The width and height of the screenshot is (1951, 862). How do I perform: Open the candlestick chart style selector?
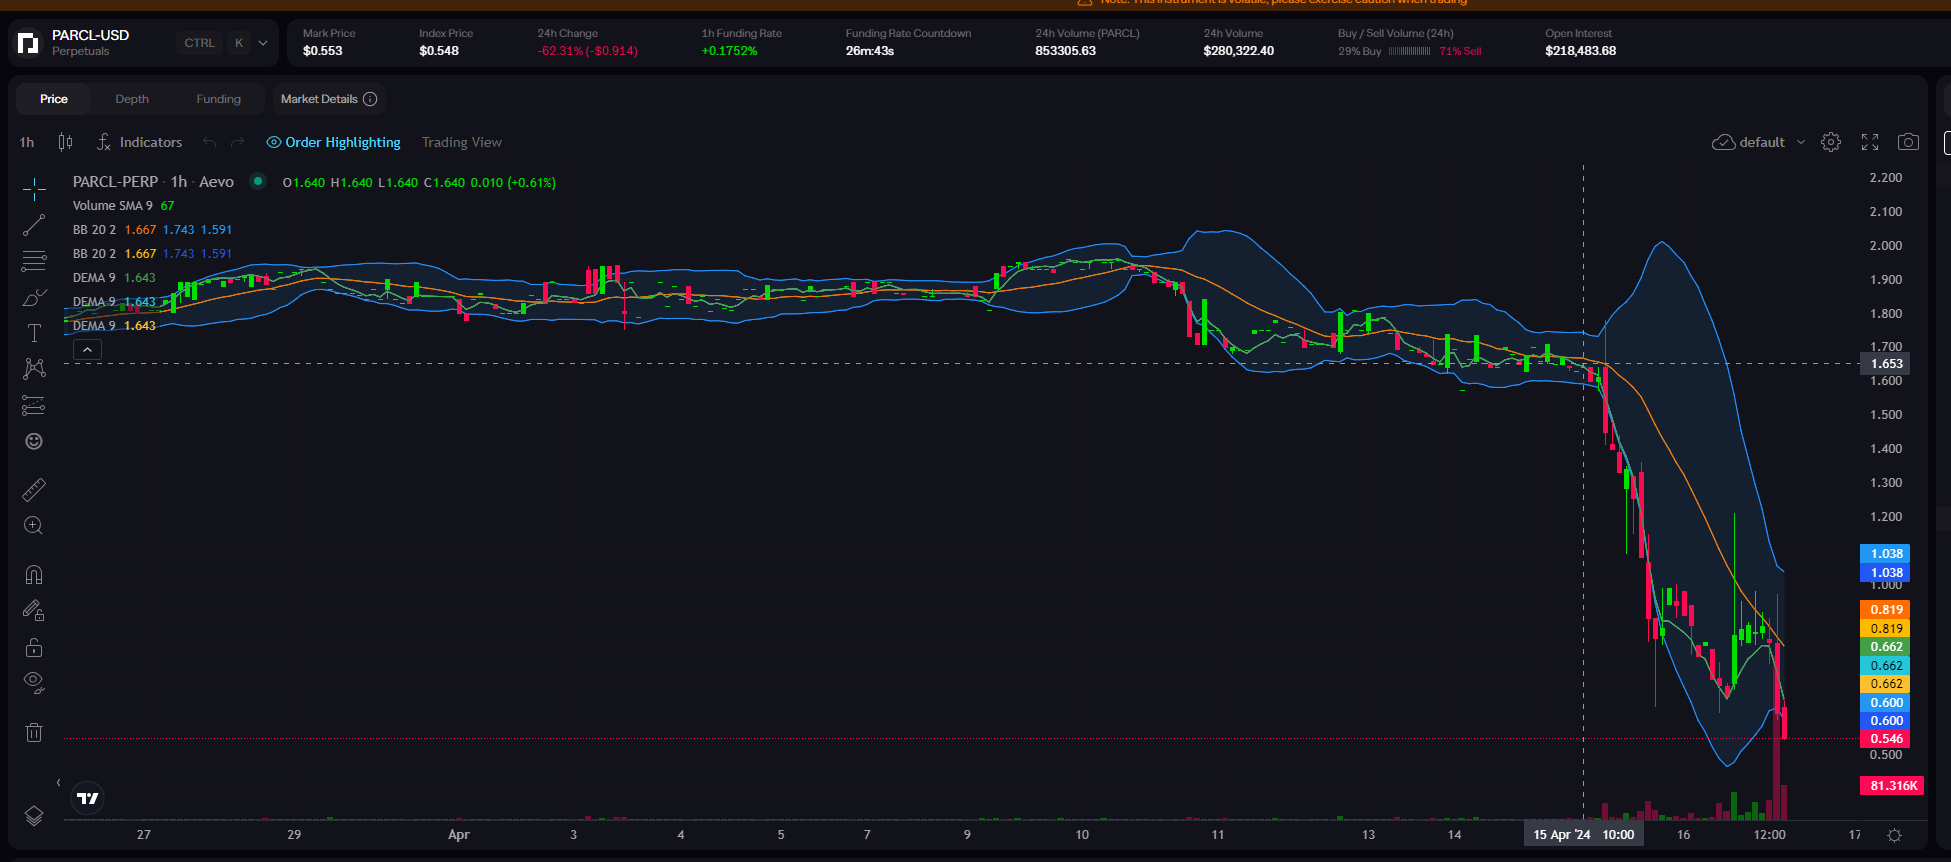coord(65,142)
